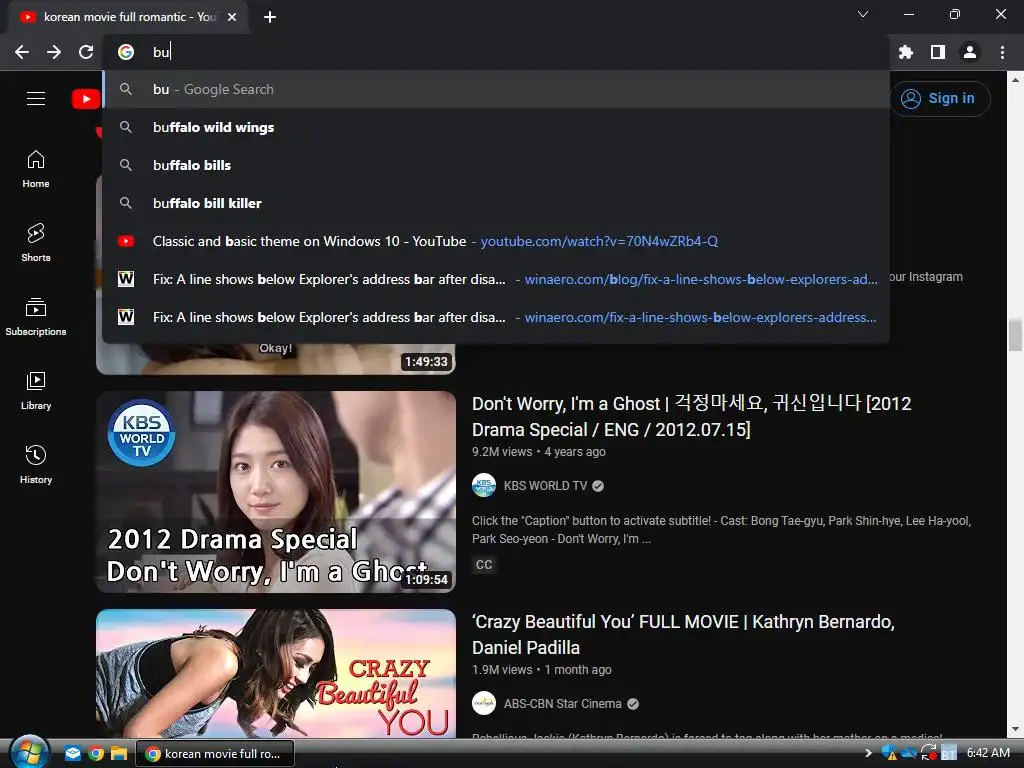Open the file explorer folder taskbar icon

pyautogui.click(x=119, y=754)
